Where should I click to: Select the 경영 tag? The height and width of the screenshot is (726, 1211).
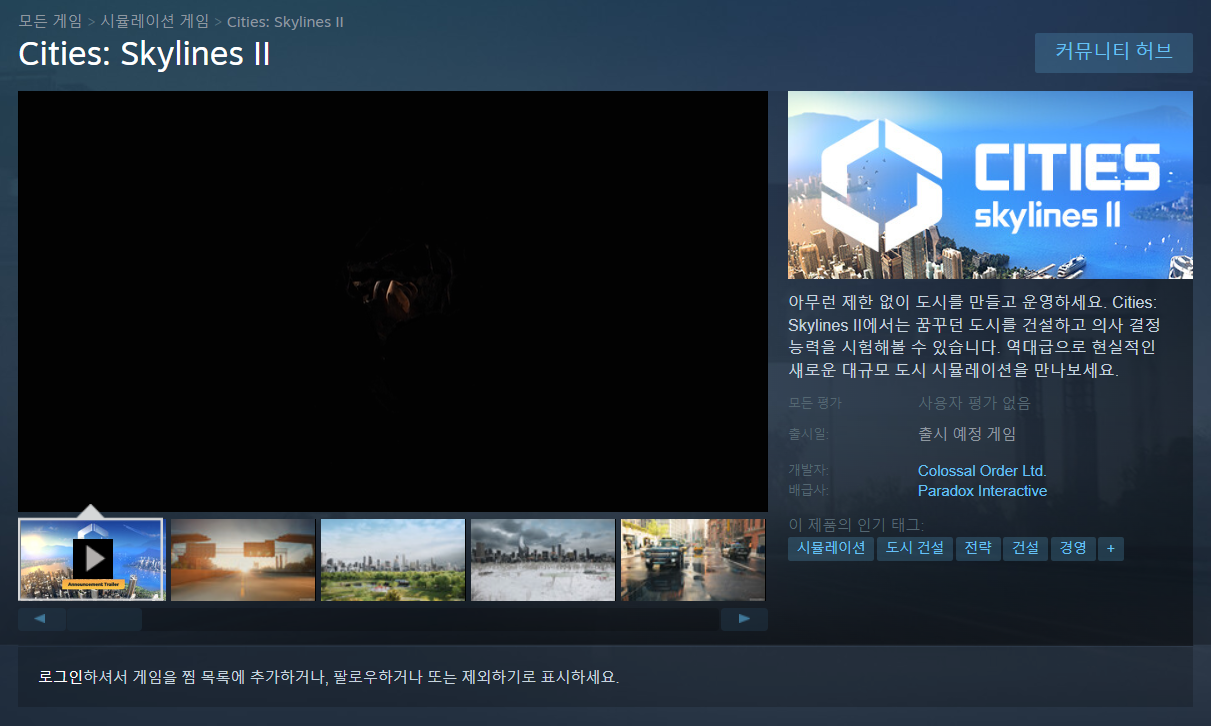point(1073,548)
